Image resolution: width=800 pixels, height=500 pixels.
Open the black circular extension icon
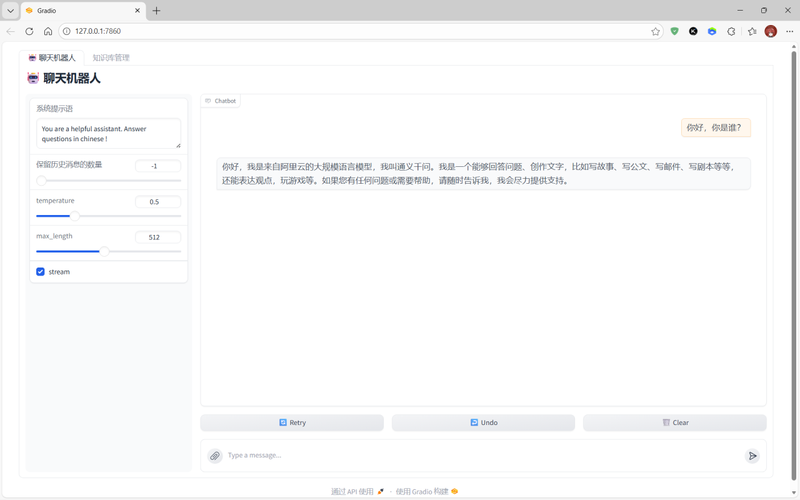[x=693, y=31]
